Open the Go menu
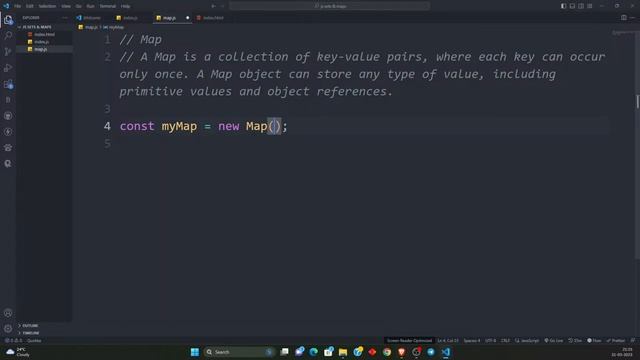This screenshot has height=360, width=640. 79,6
